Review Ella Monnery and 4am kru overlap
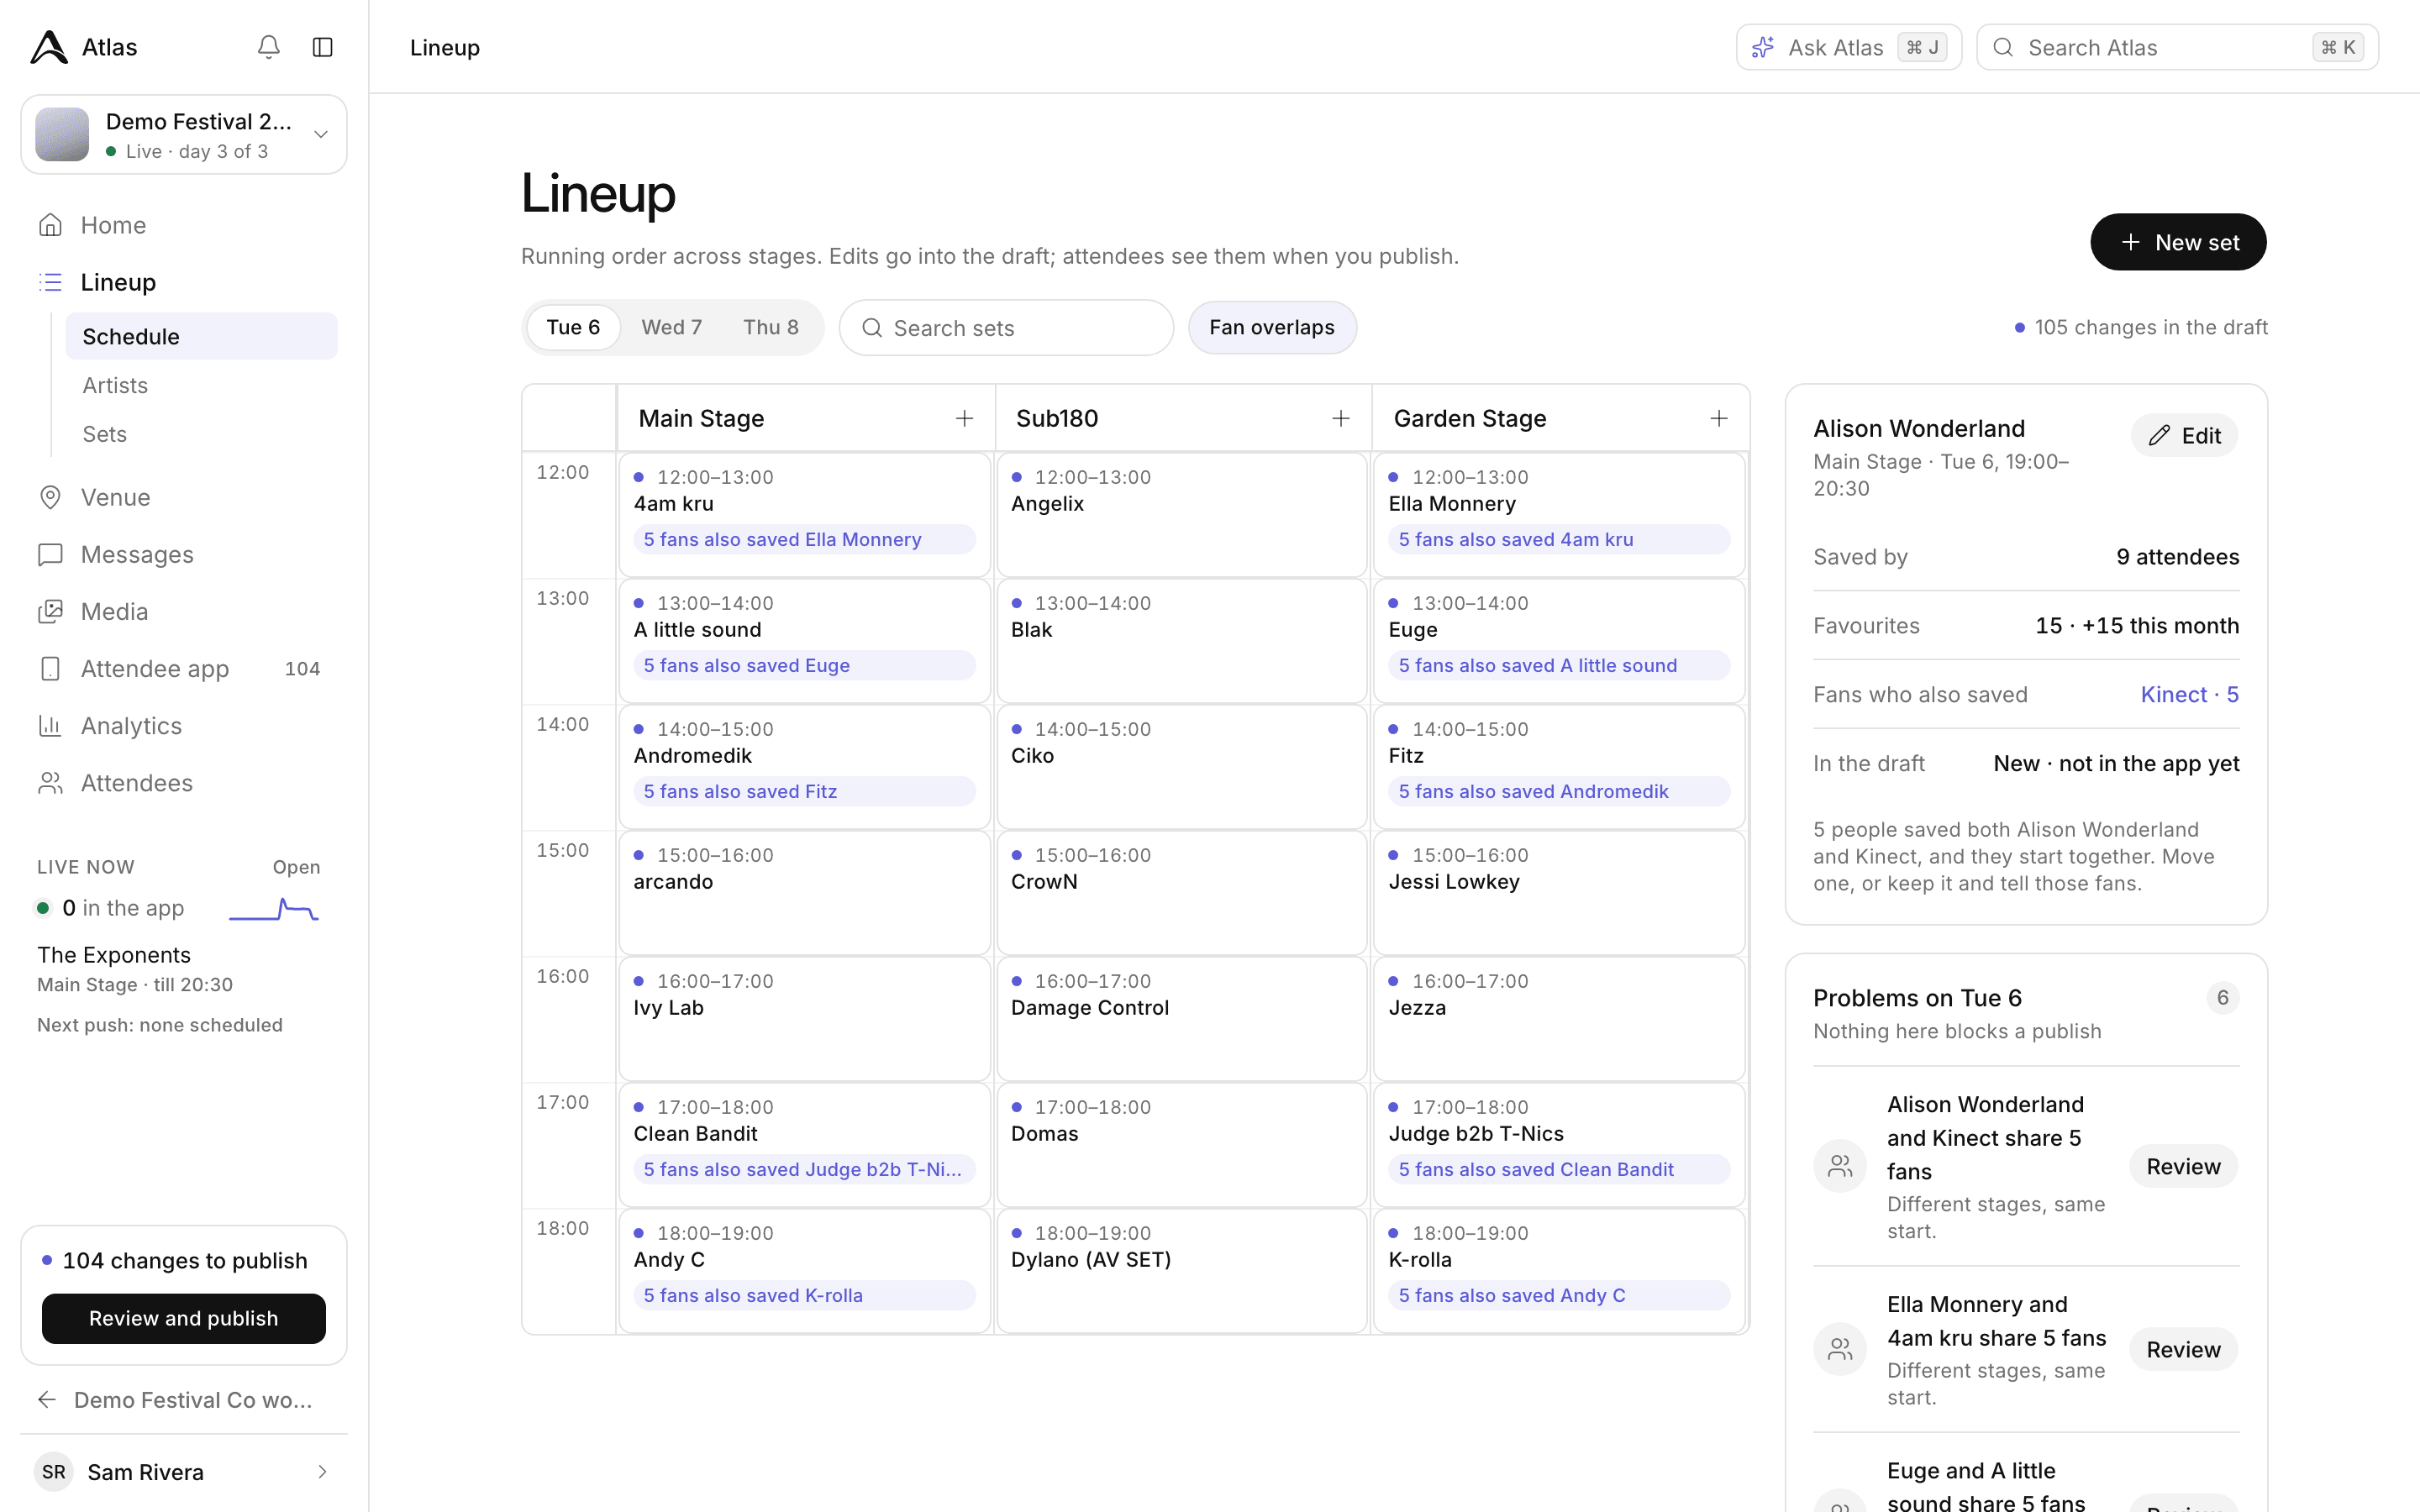2420x1512 pixels. [2183, 1349]
